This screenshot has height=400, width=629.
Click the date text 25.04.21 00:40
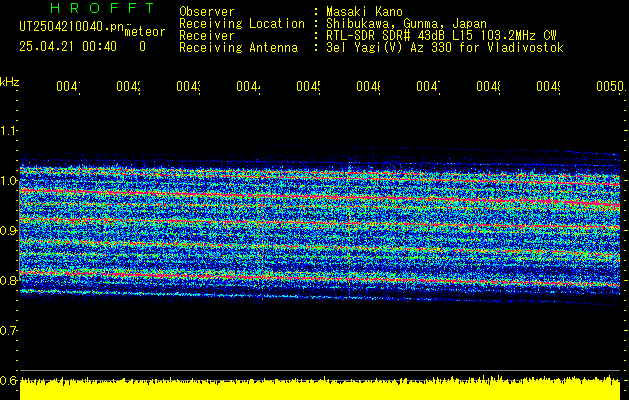tap(68, 47)
